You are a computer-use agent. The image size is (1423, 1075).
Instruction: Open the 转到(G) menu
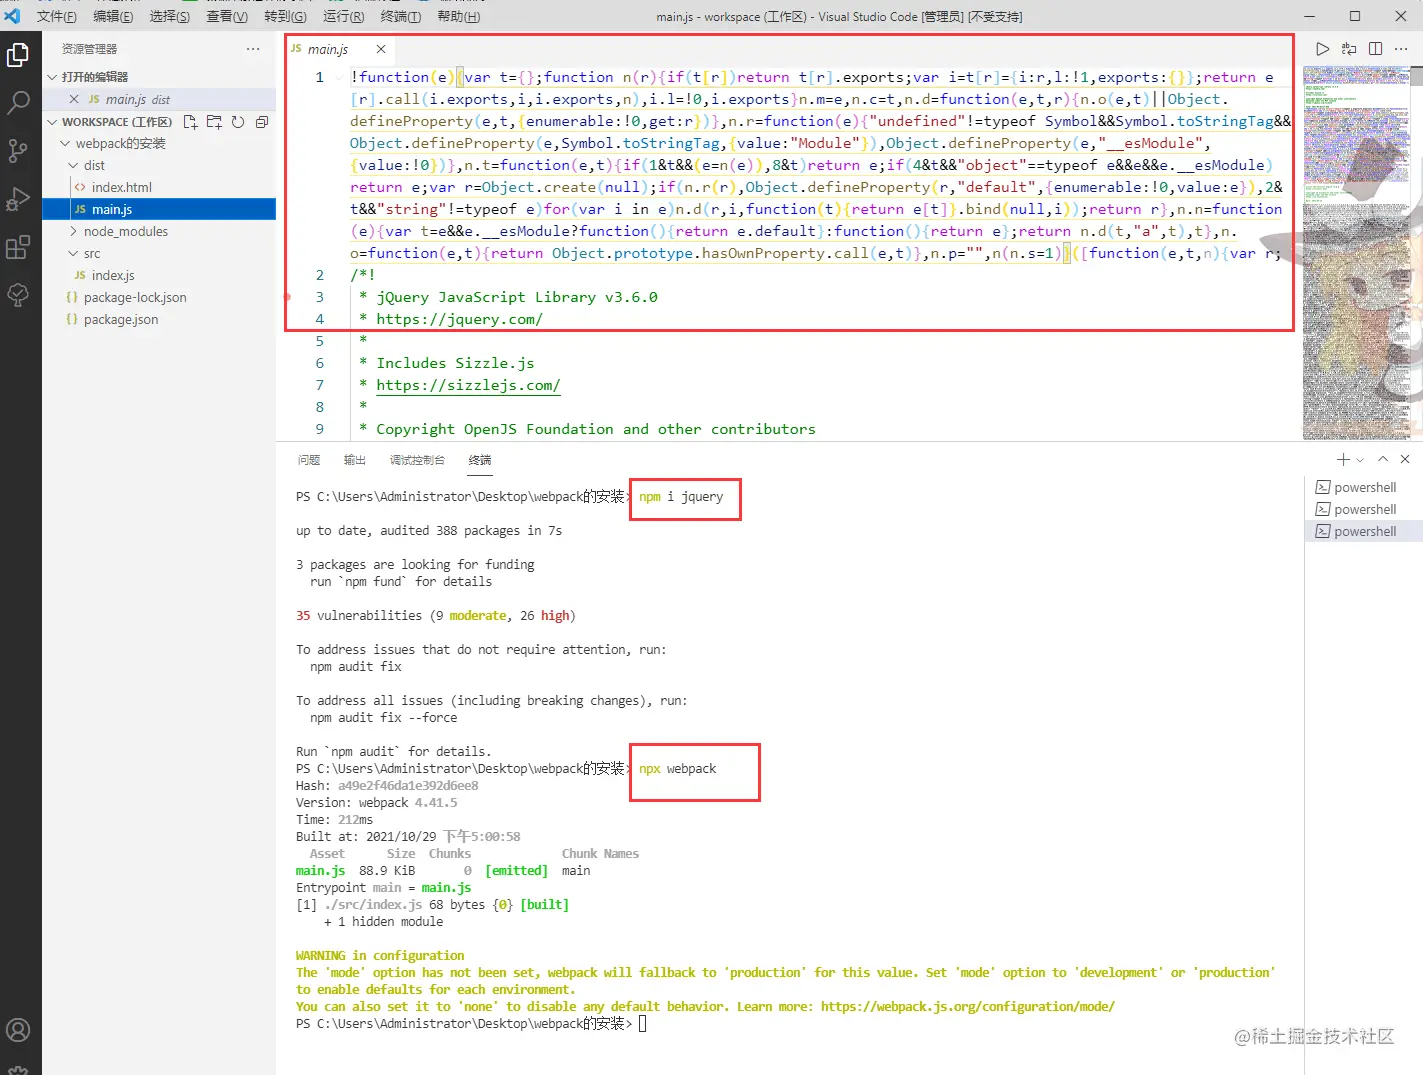(285, 16)
